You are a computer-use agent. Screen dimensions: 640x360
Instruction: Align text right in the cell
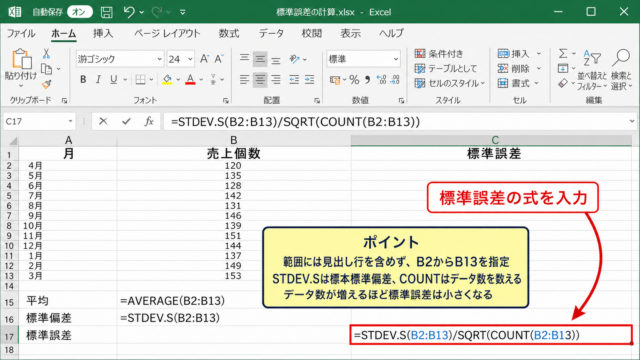[276, 80]
